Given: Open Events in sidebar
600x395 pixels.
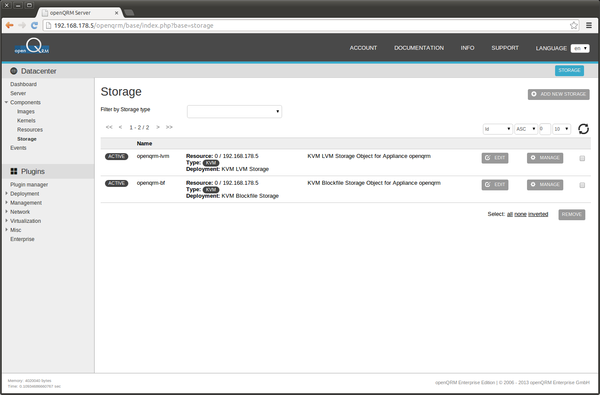Looking at the screenshot, I should tap(18, 148).
